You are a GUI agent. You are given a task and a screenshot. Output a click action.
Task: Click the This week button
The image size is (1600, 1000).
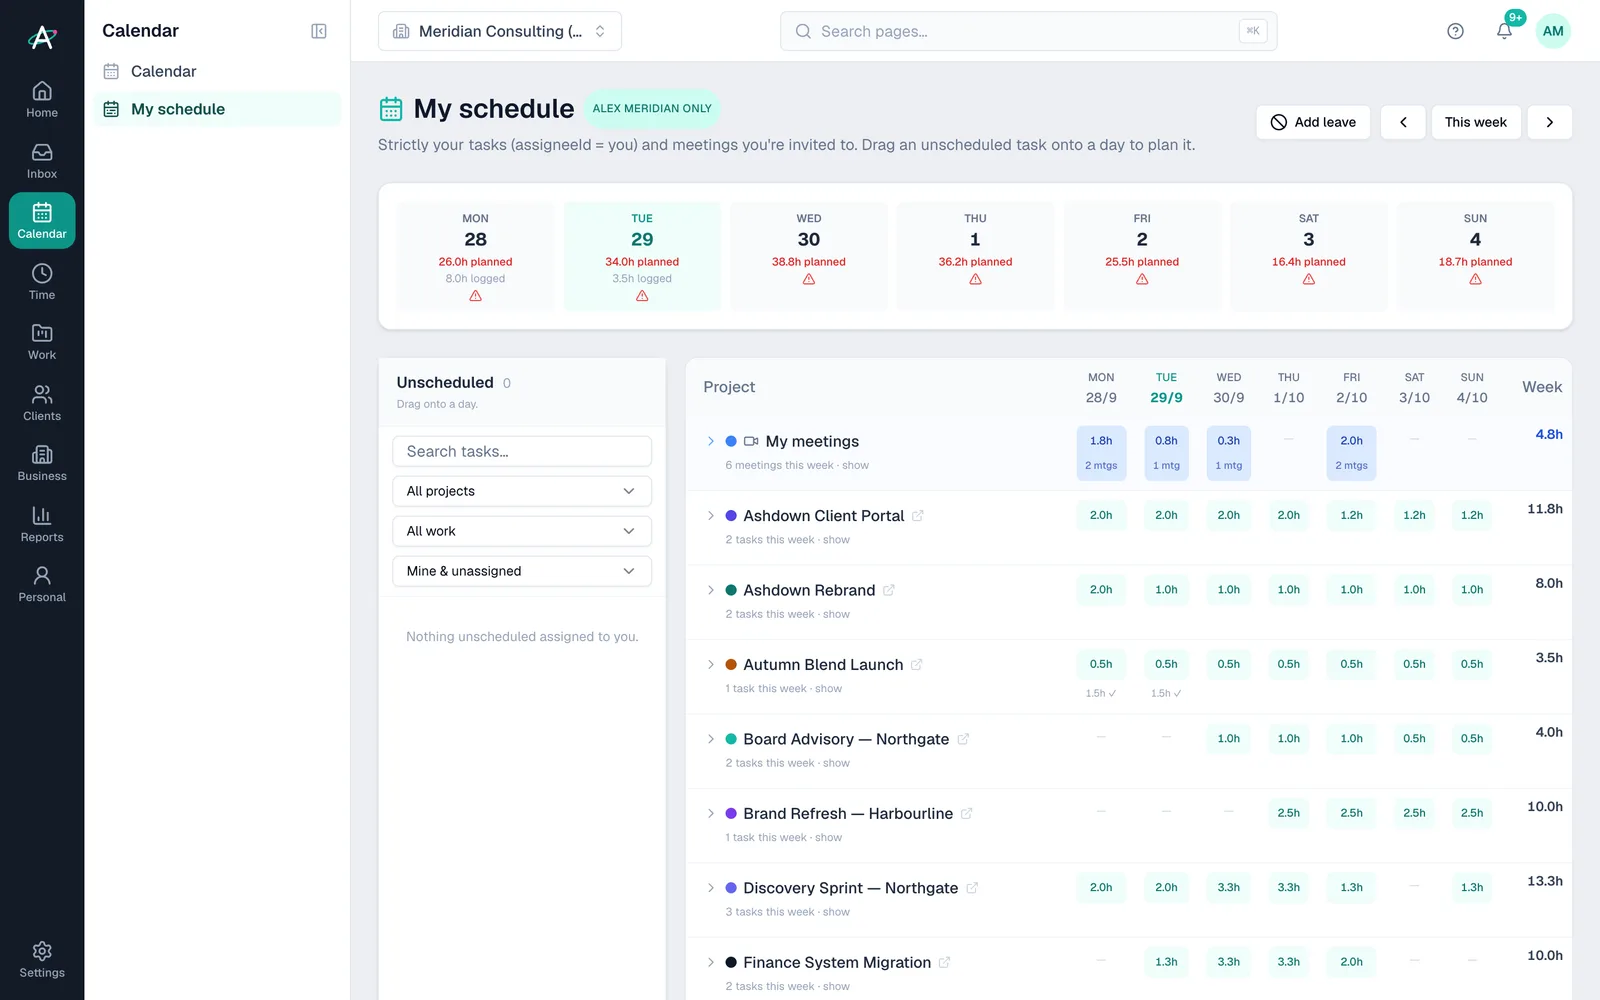coord(1476,122)
